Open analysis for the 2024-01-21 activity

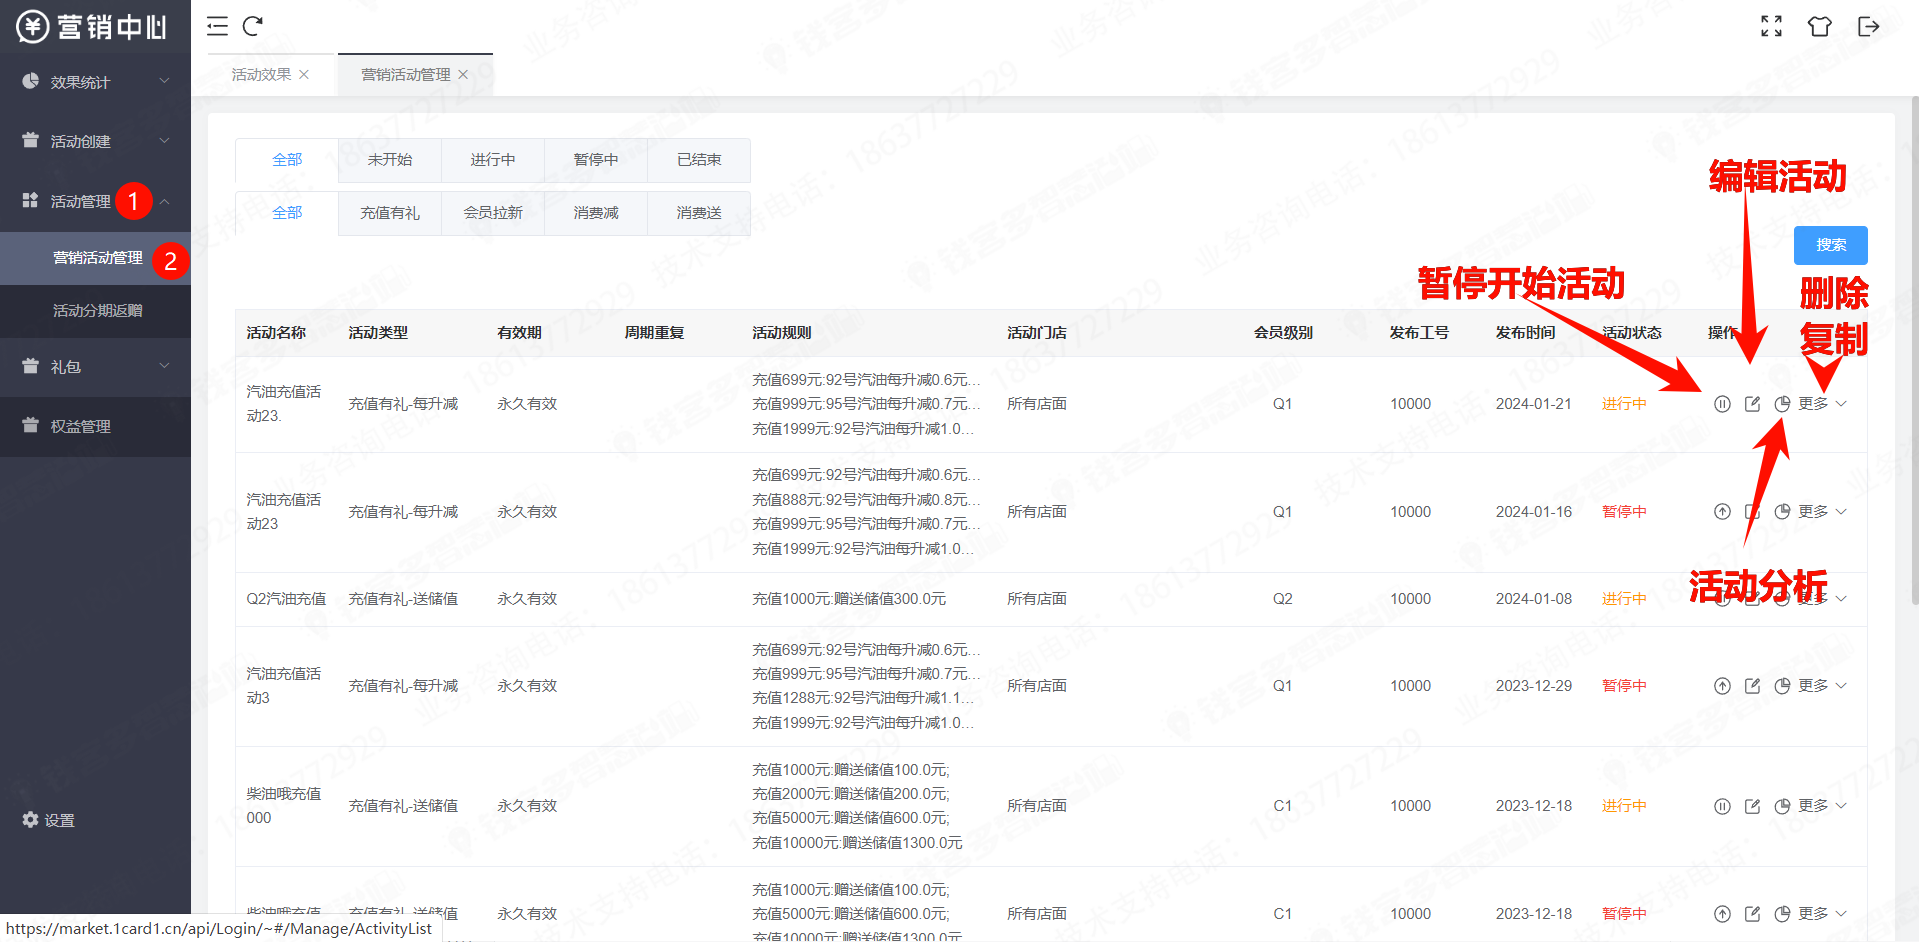1782,404
